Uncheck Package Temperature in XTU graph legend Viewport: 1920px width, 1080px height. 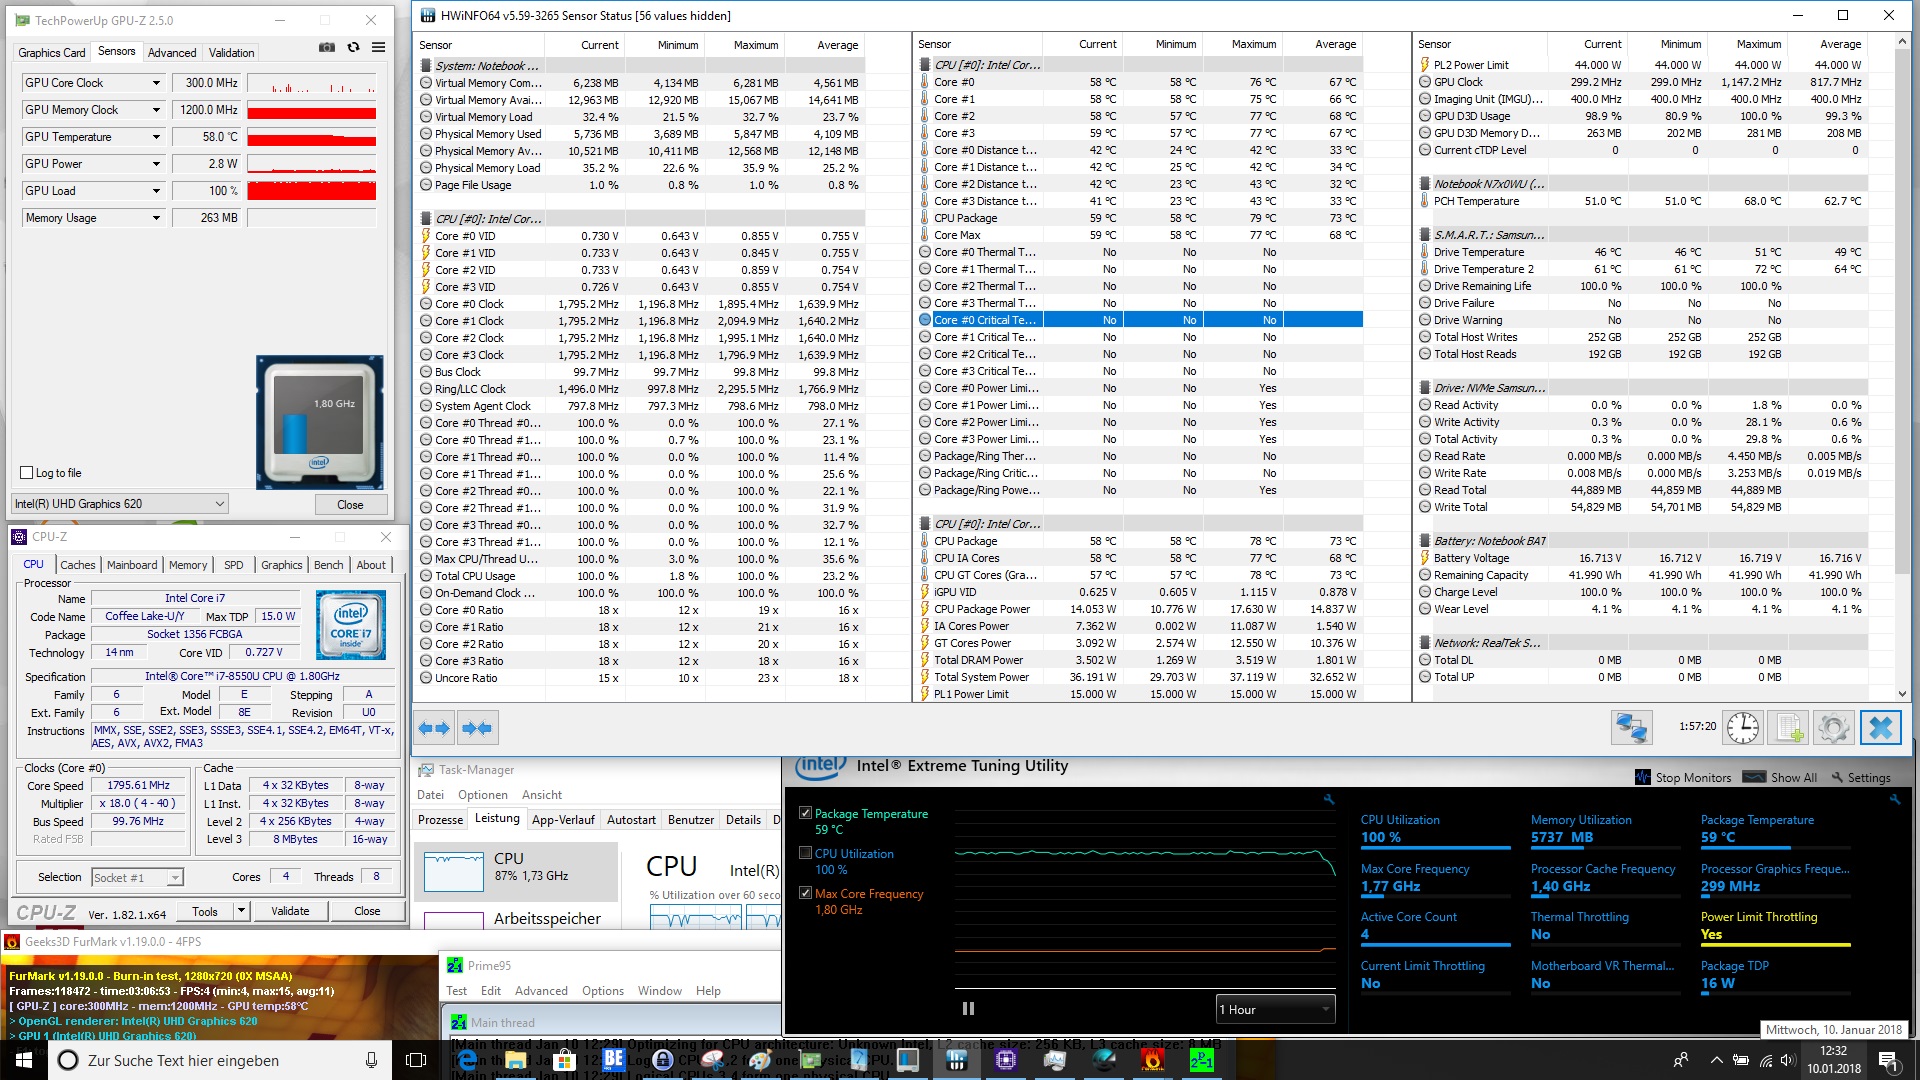pos(805,813)
